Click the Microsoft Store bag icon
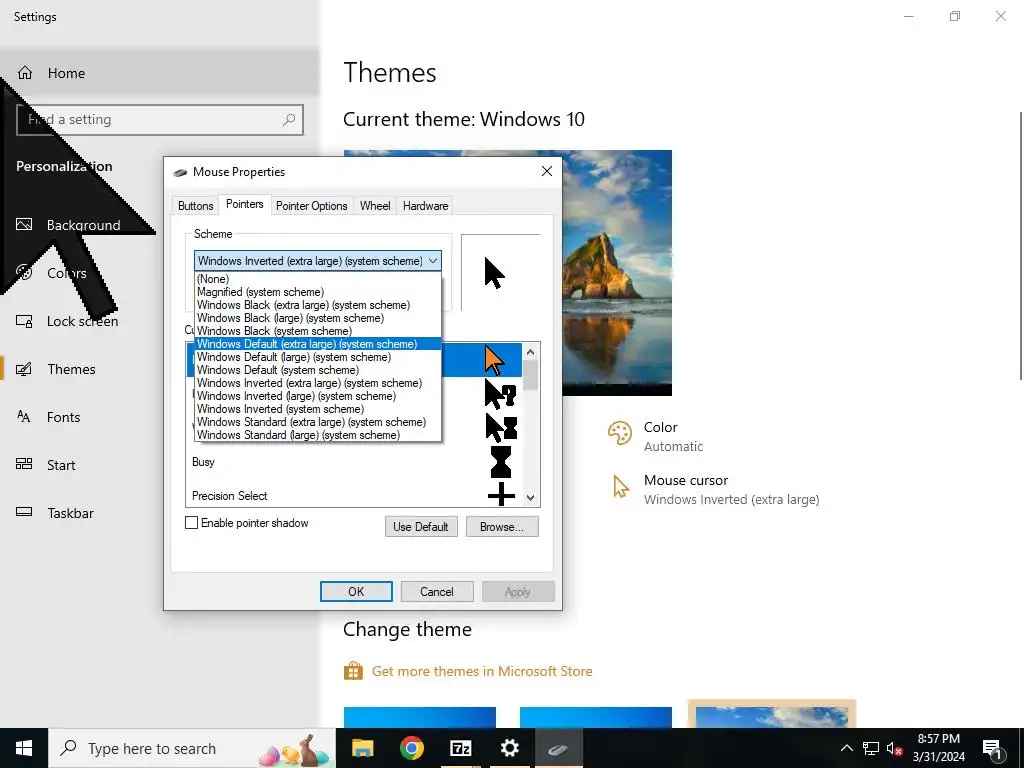This screenshot has width=1024, height=768. pos(353,671)
